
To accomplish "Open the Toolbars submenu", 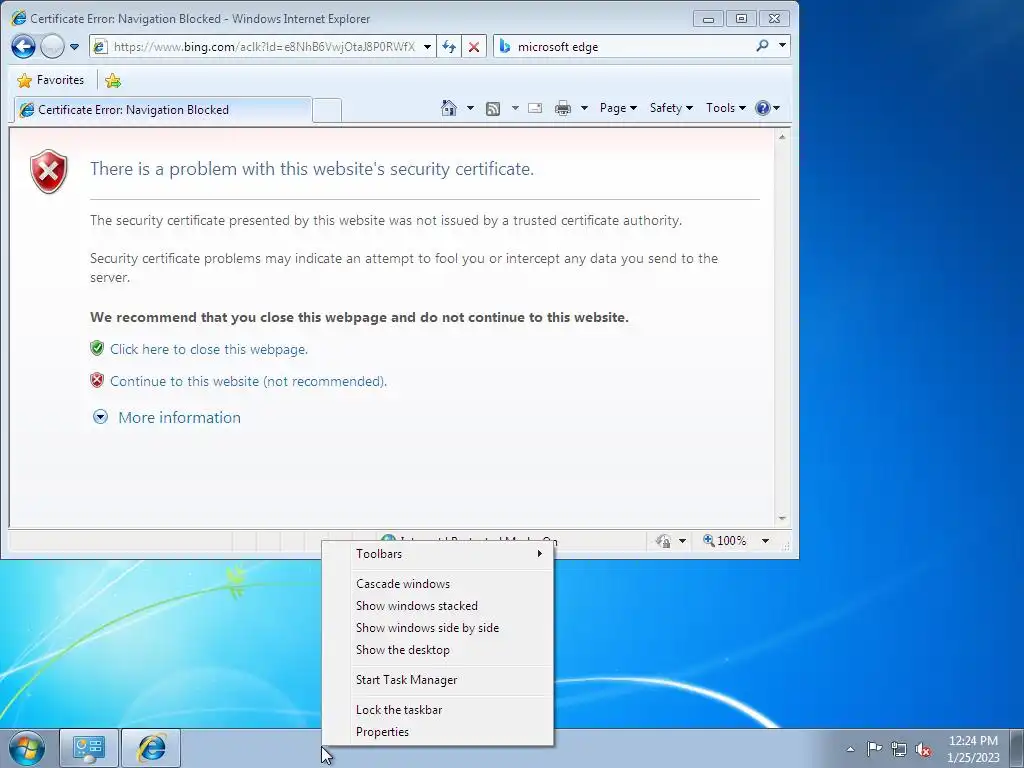I will [x=438, y=554].
